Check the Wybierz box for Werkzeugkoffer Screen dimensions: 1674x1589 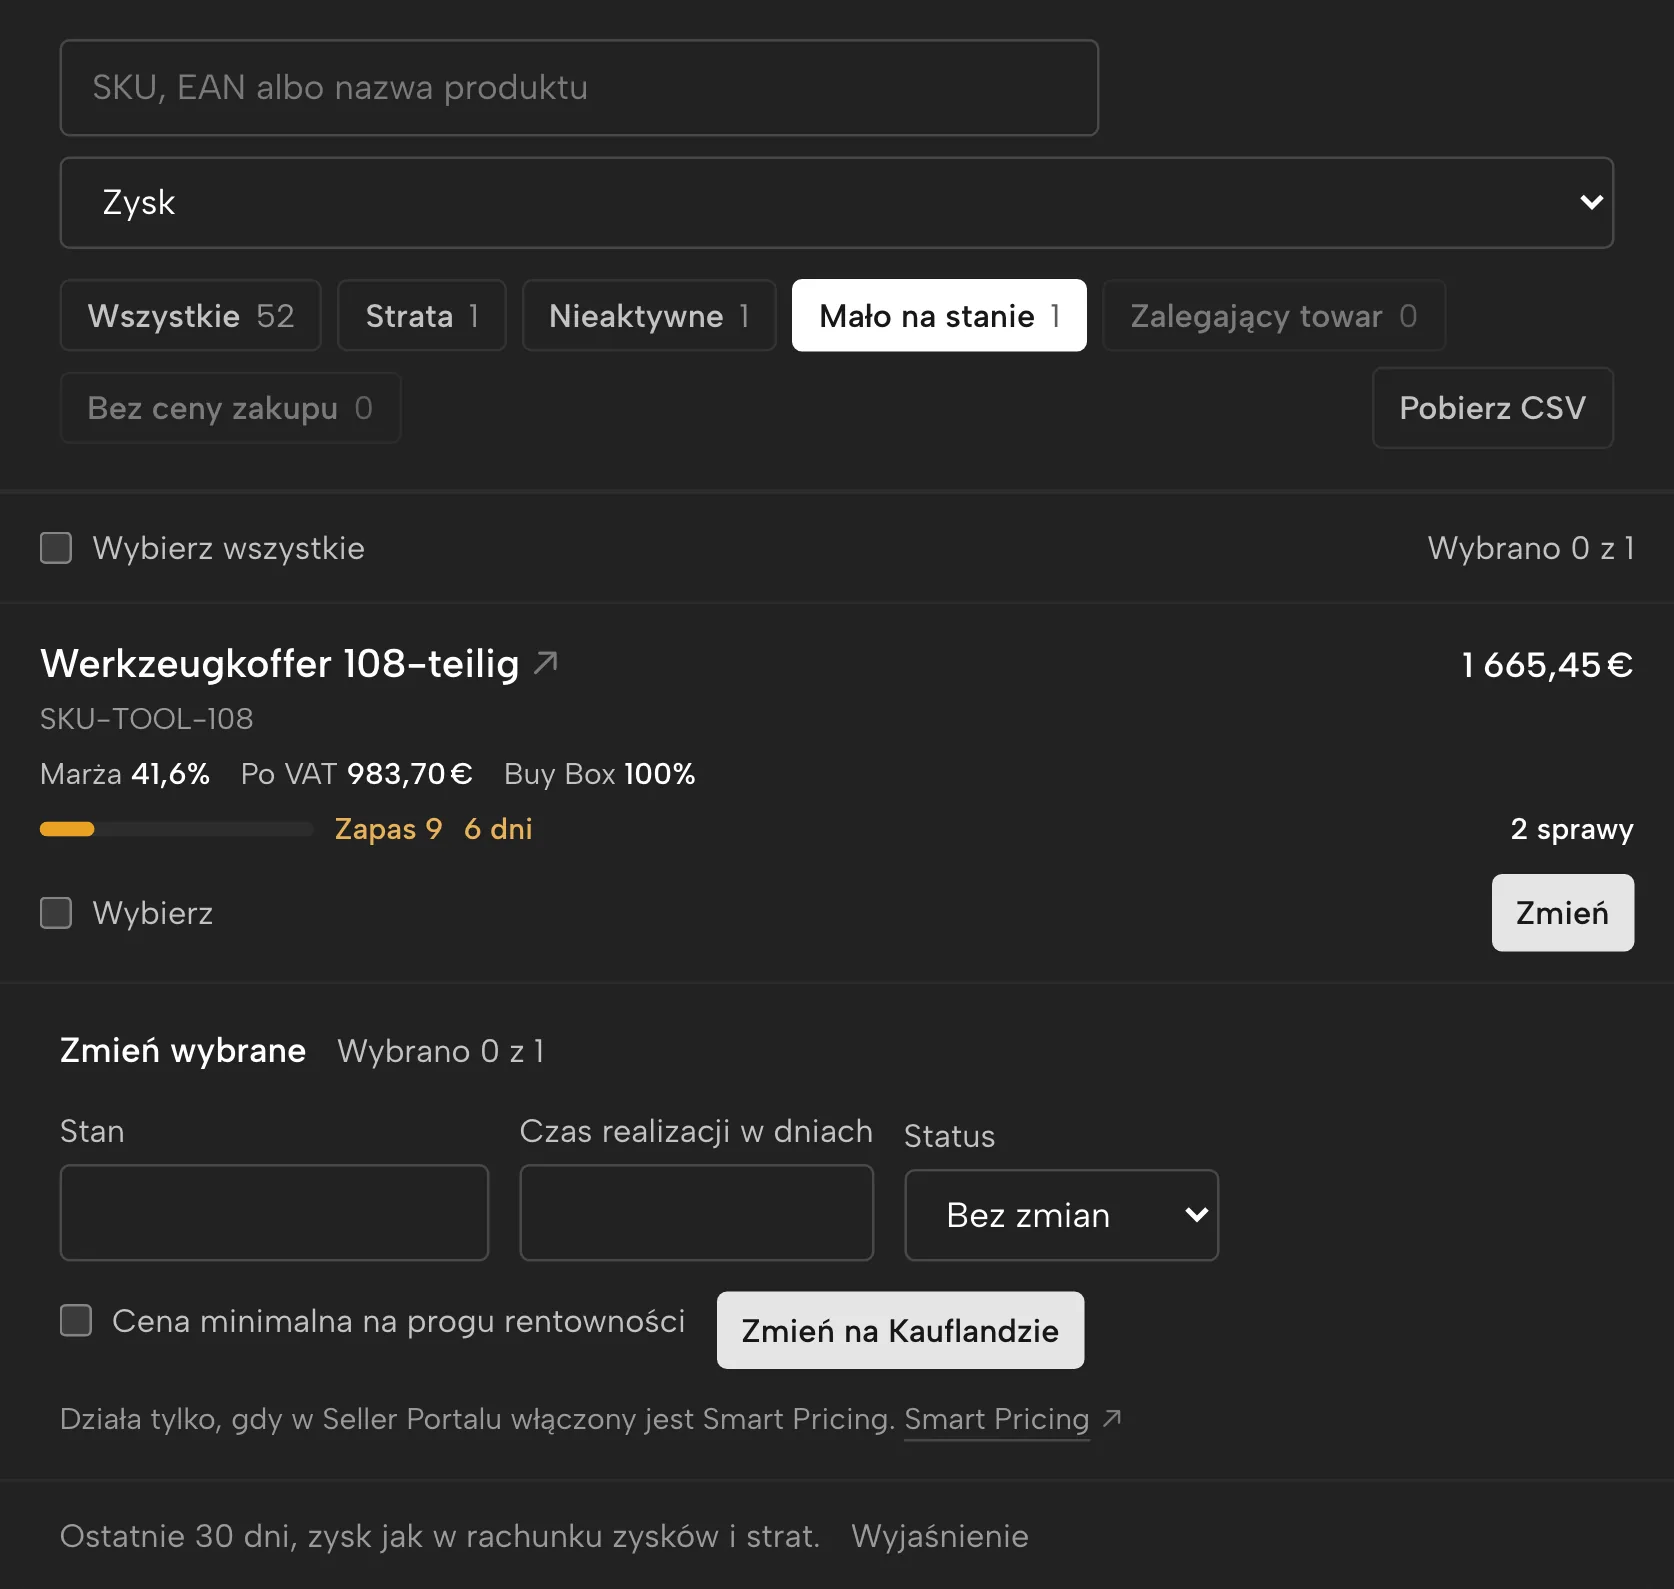[56, 913]
